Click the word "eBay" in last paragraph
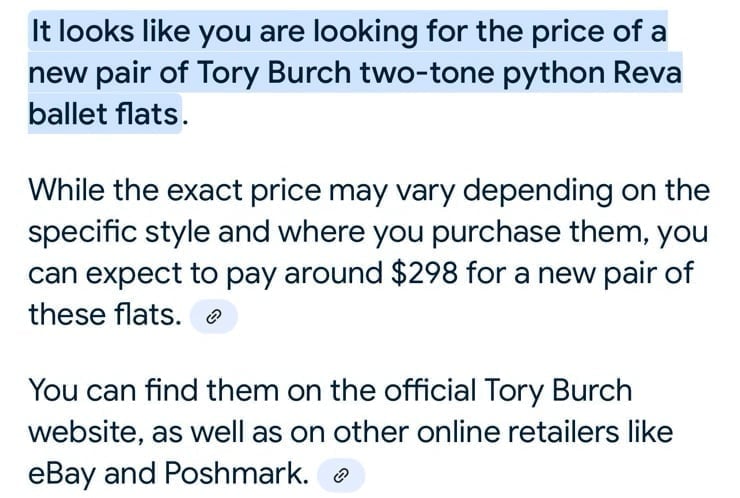This screenshot has height=498, width=740. [x=62, y=474]
